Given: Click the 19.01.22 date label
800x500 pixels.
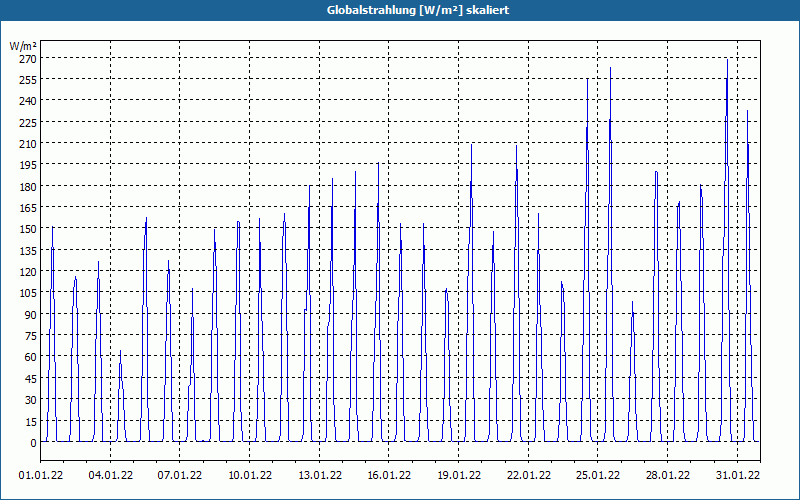Looking at the screenshot, I should pos(459,475).
